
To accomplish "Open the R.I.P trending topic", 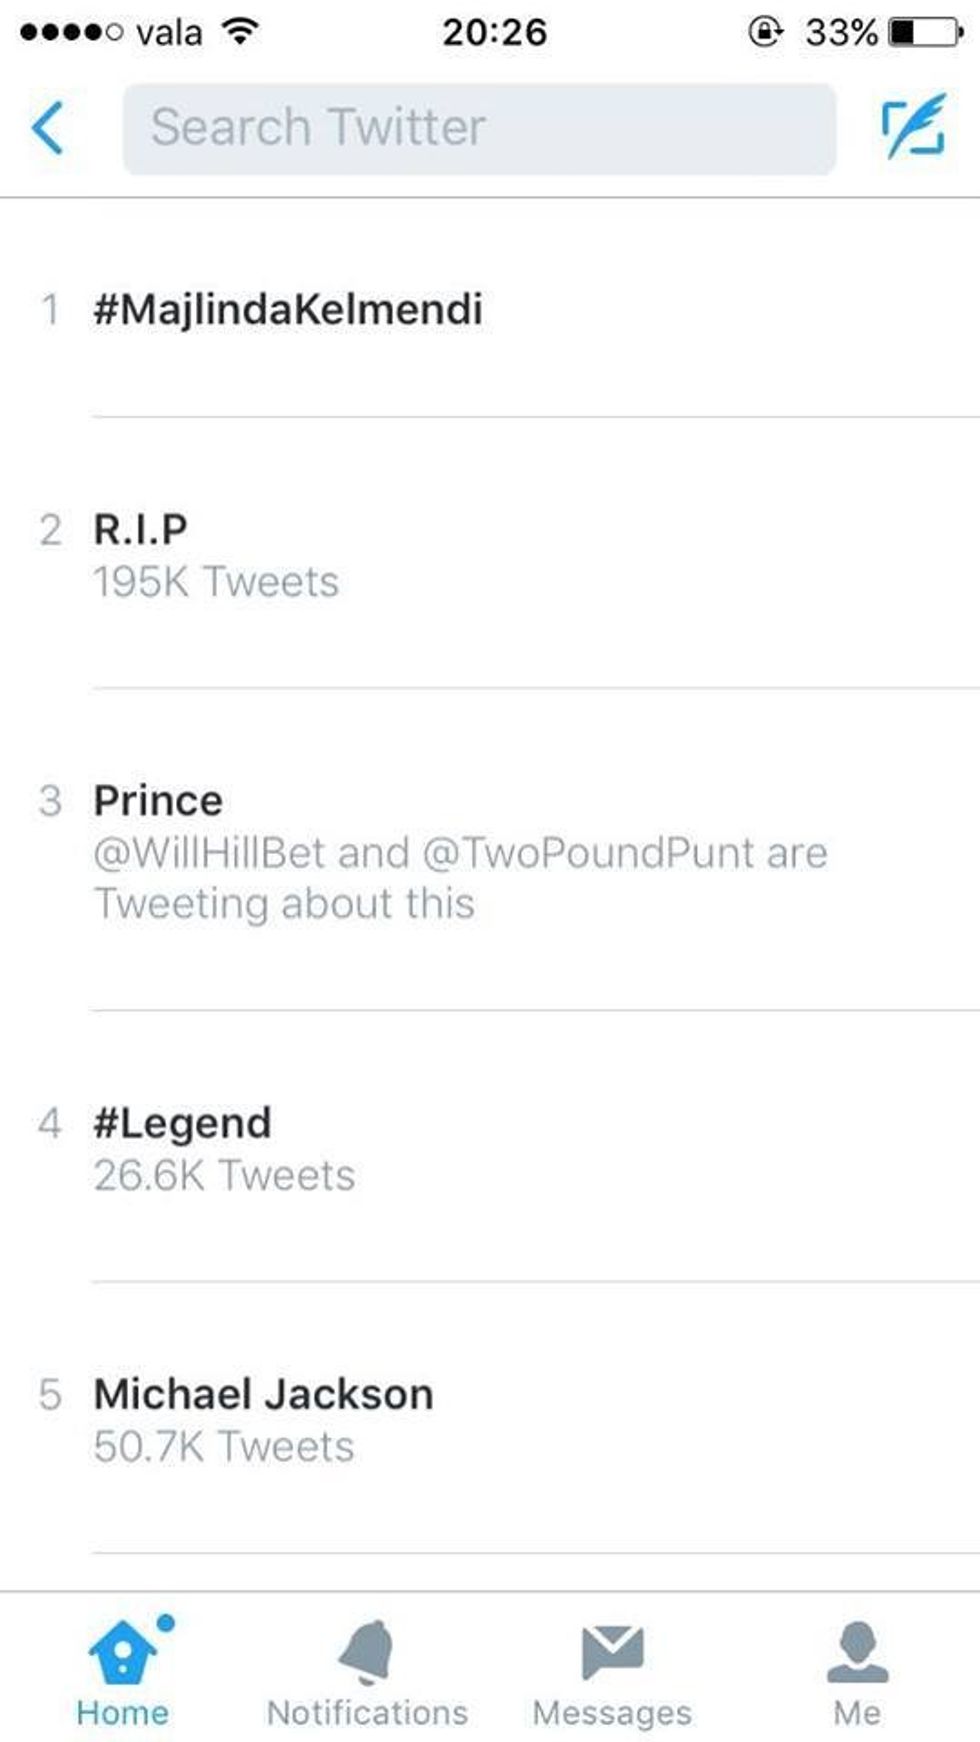I will tap(141, 530).
